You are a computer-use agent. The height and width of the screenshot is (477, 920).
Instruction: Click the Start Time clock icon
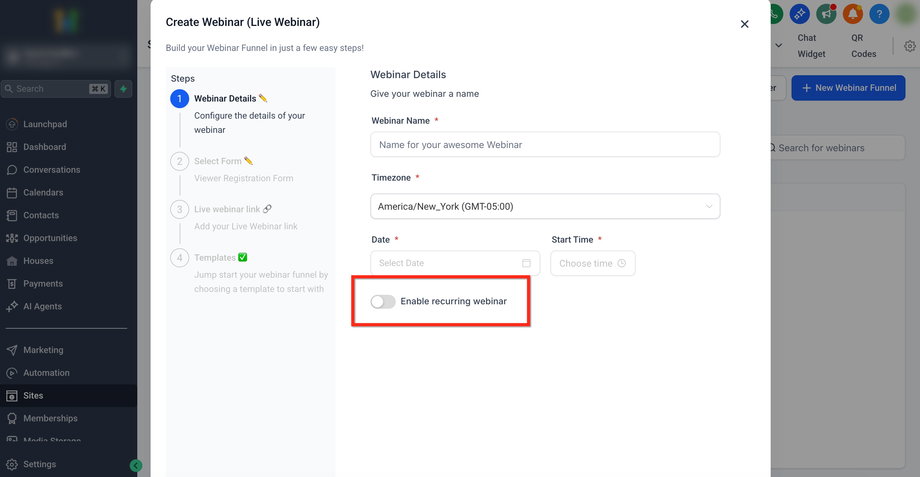622,263
